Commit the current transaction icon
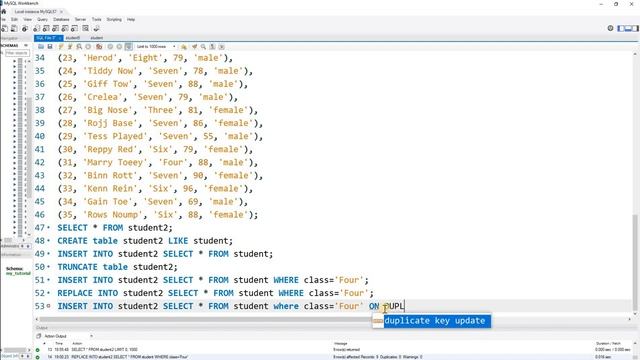 click(x=110, y=47)
